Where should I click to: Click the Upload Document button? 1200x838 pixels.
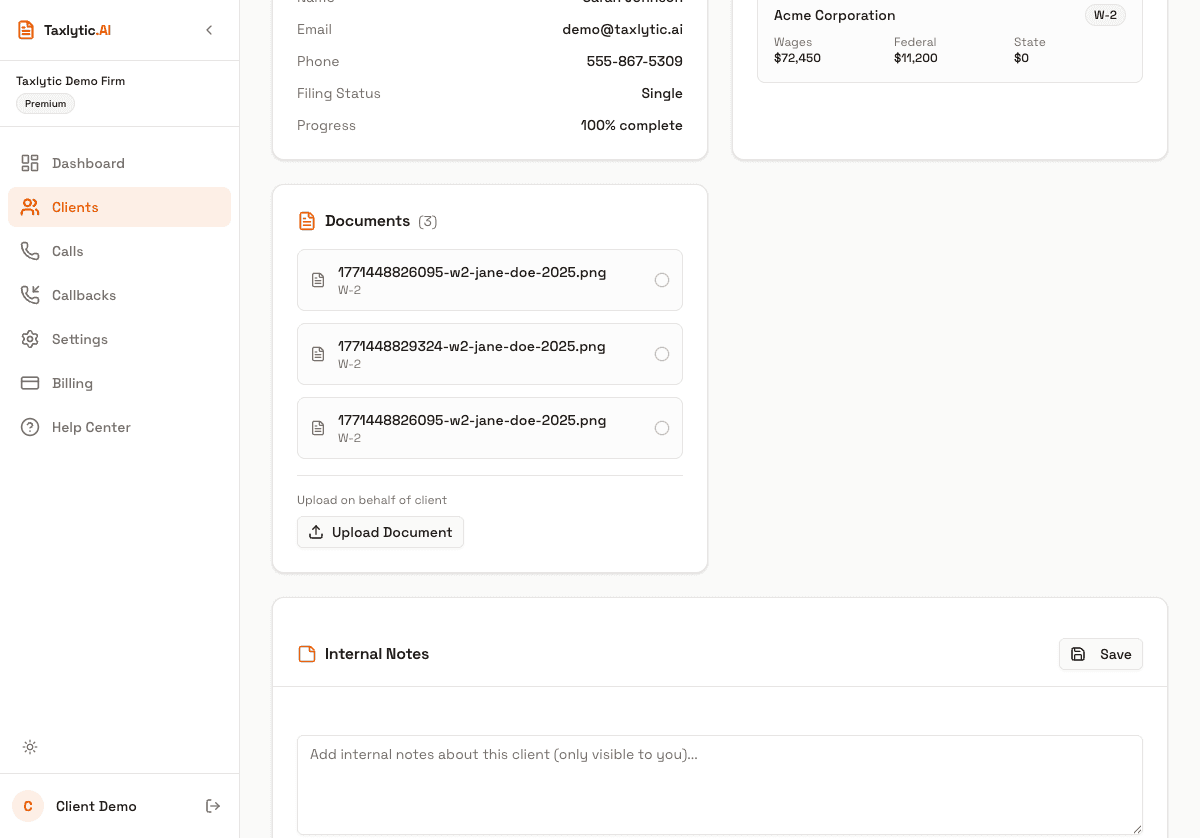[380, 531]
